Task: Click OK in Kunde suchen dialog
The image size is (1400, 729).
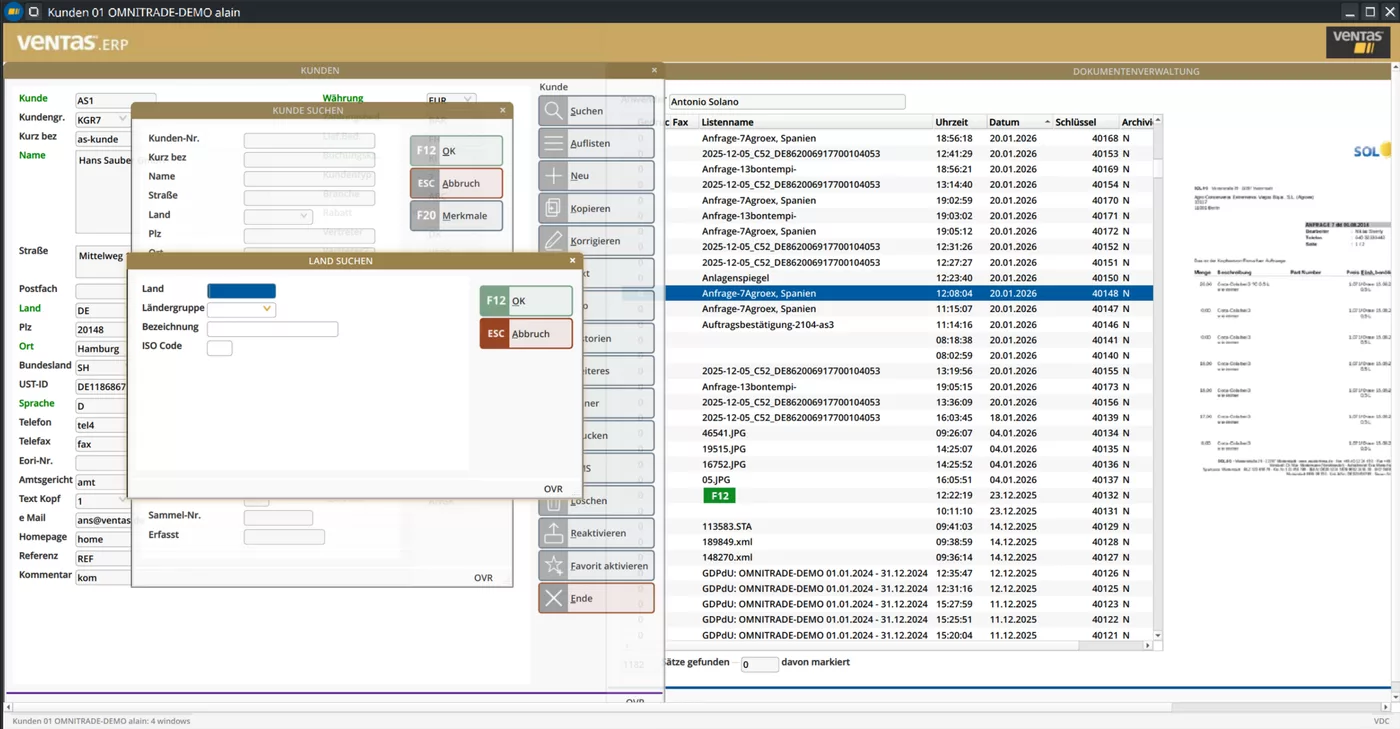Action: tap(456, 151)
